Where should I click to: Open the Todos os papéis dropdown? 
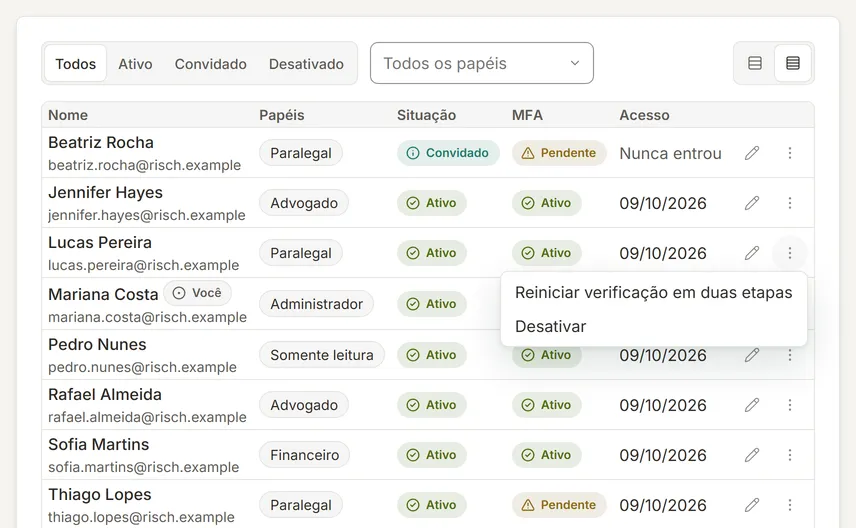[x=482, y=63]
